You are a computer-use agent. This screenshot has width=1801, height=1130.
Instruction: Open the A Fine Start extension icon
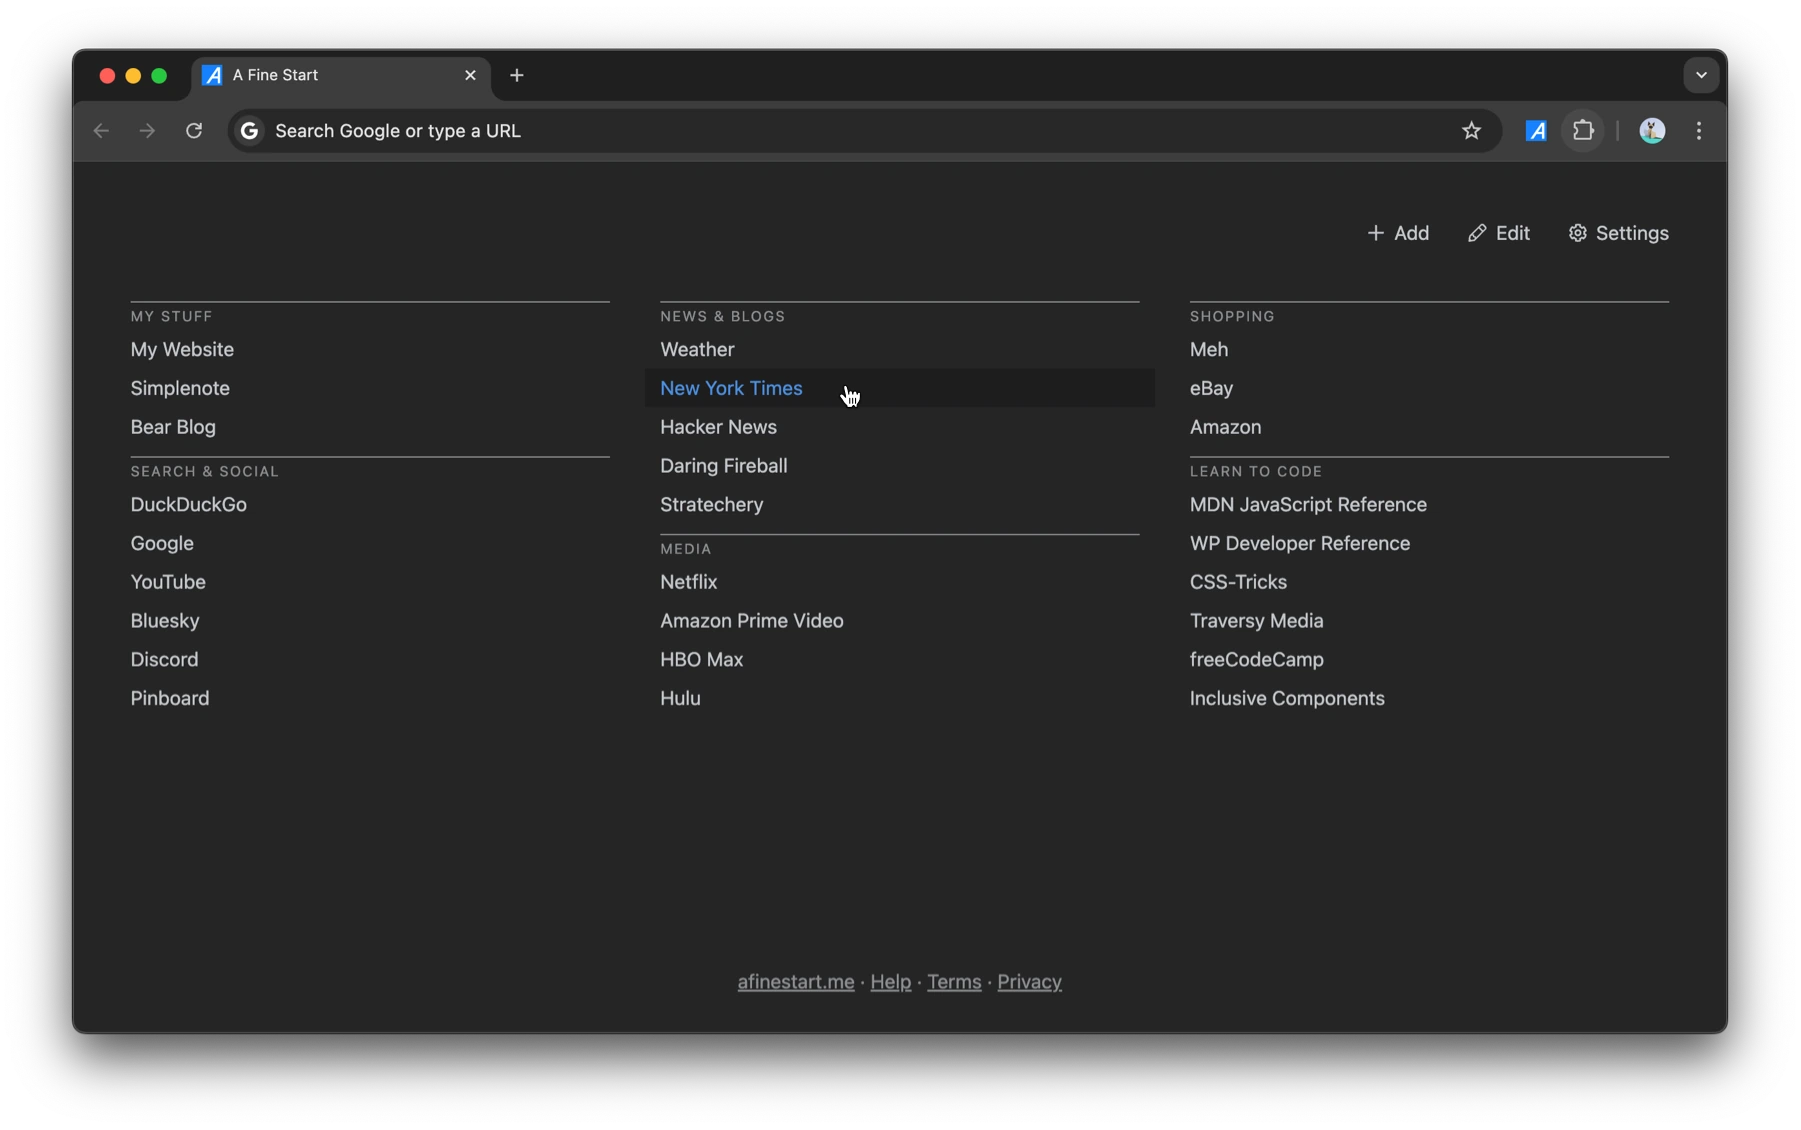click(1537, 131)
